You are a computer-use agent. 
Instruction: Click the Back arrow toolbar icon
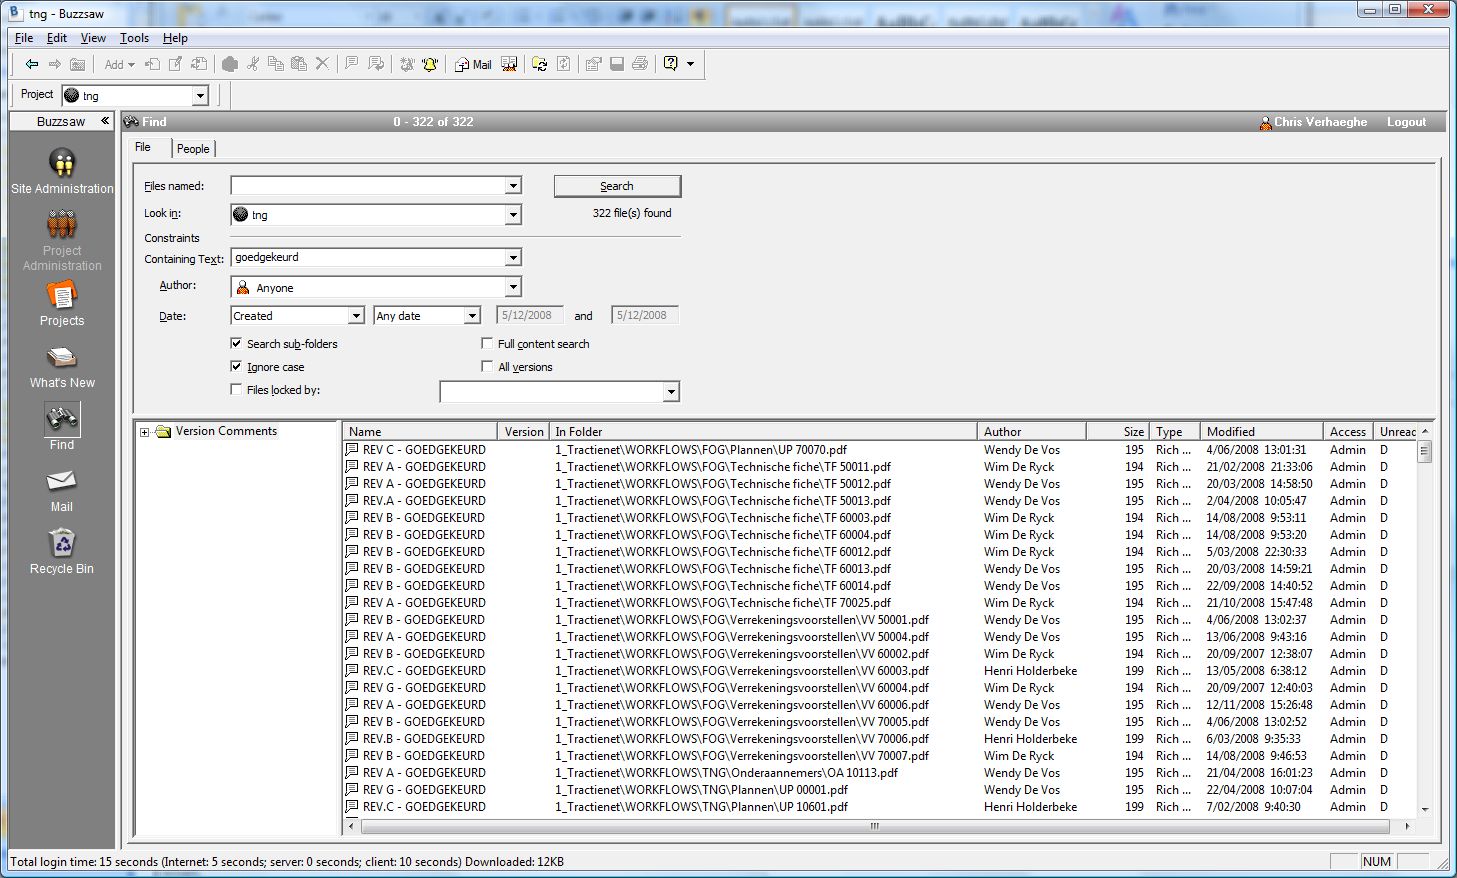(32, 64)
